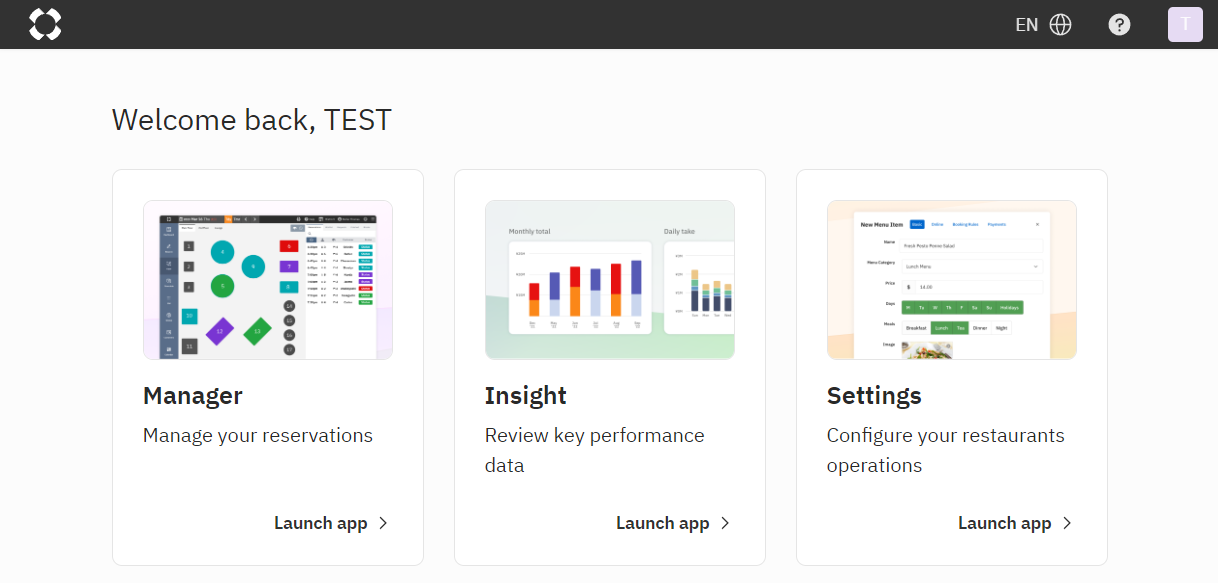Click the Insight bar chart thumbnail

[x=610, y=280]
